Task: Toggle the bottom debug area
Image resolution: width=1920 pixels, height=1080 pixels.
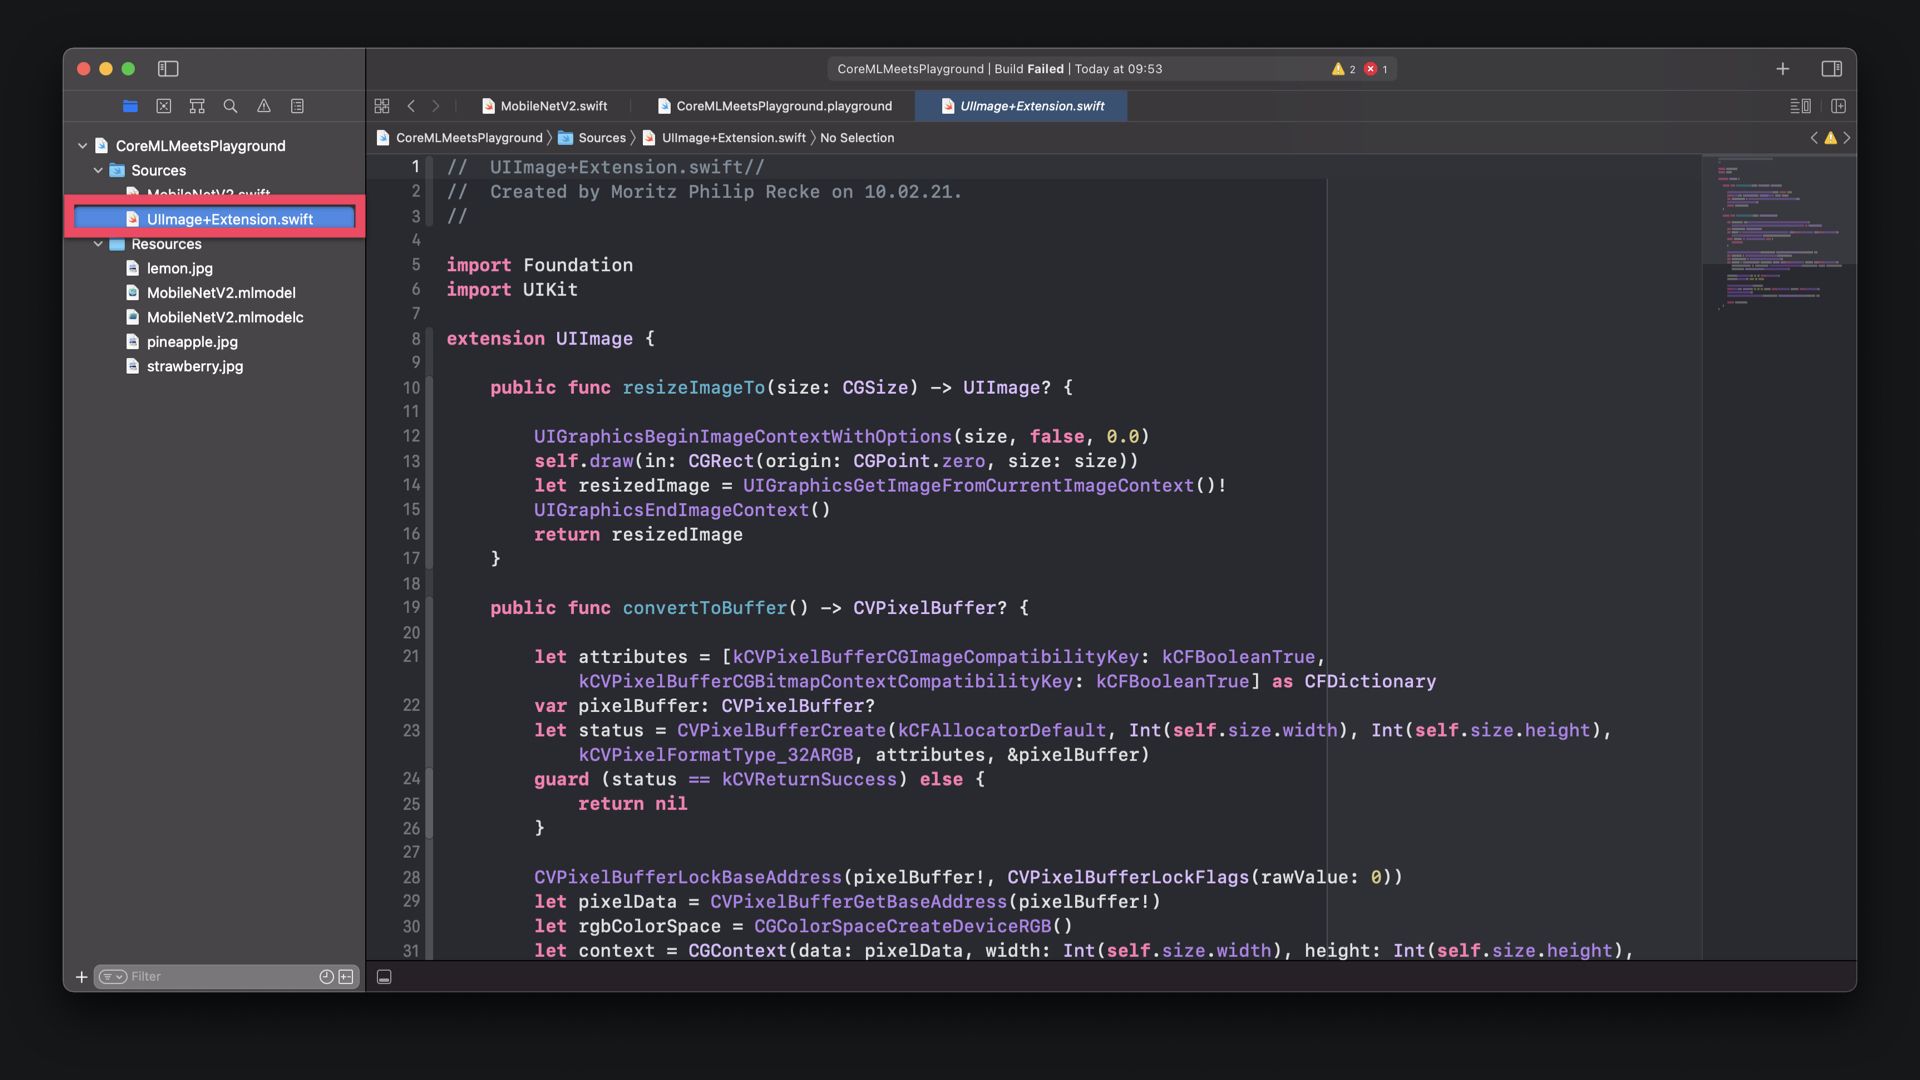Action: (x=384, y=977)
